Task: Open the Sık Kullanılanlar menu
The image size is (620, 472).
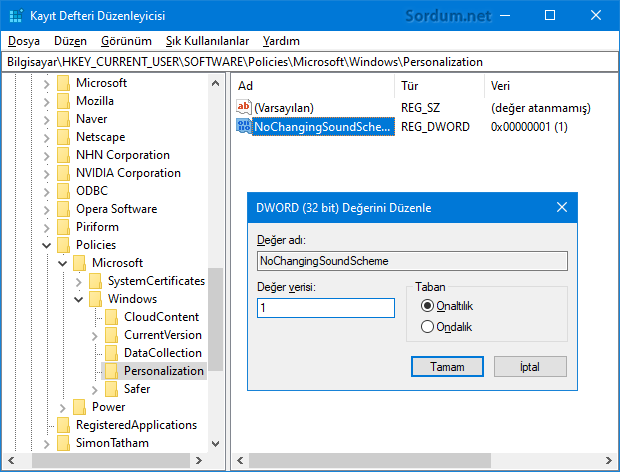Action: (x=207, y=41)
